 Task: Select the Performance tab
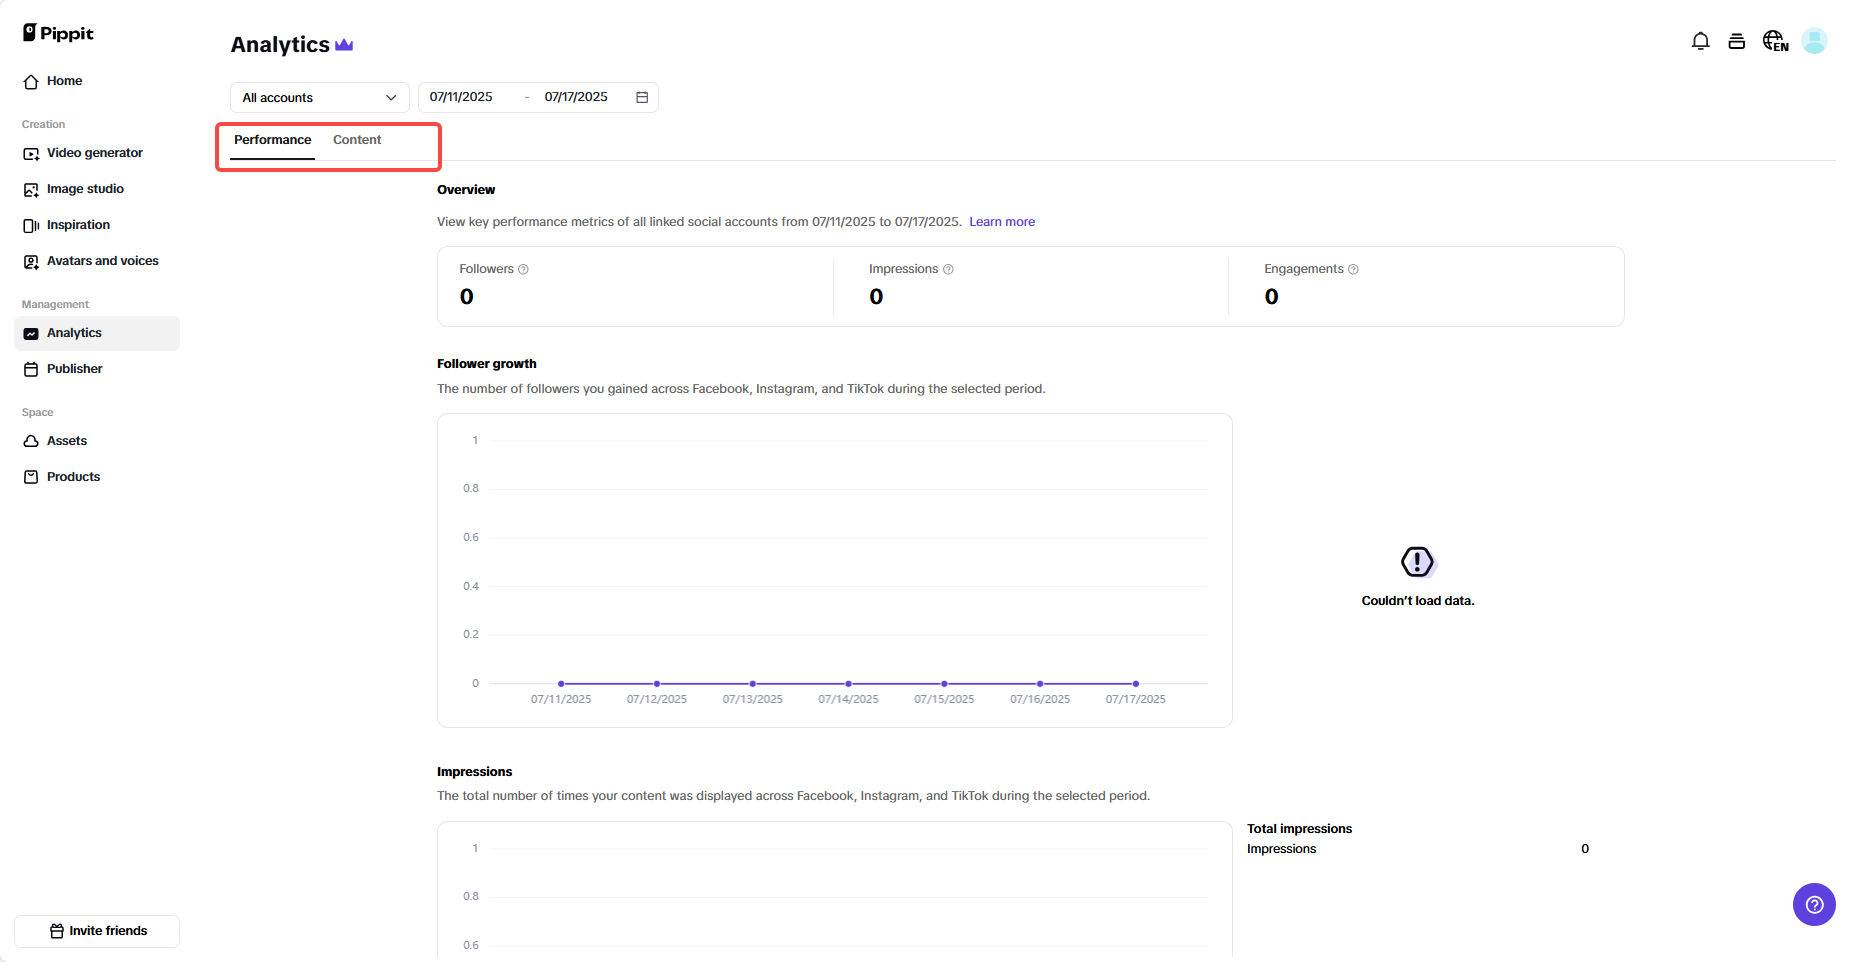point(272,140)
